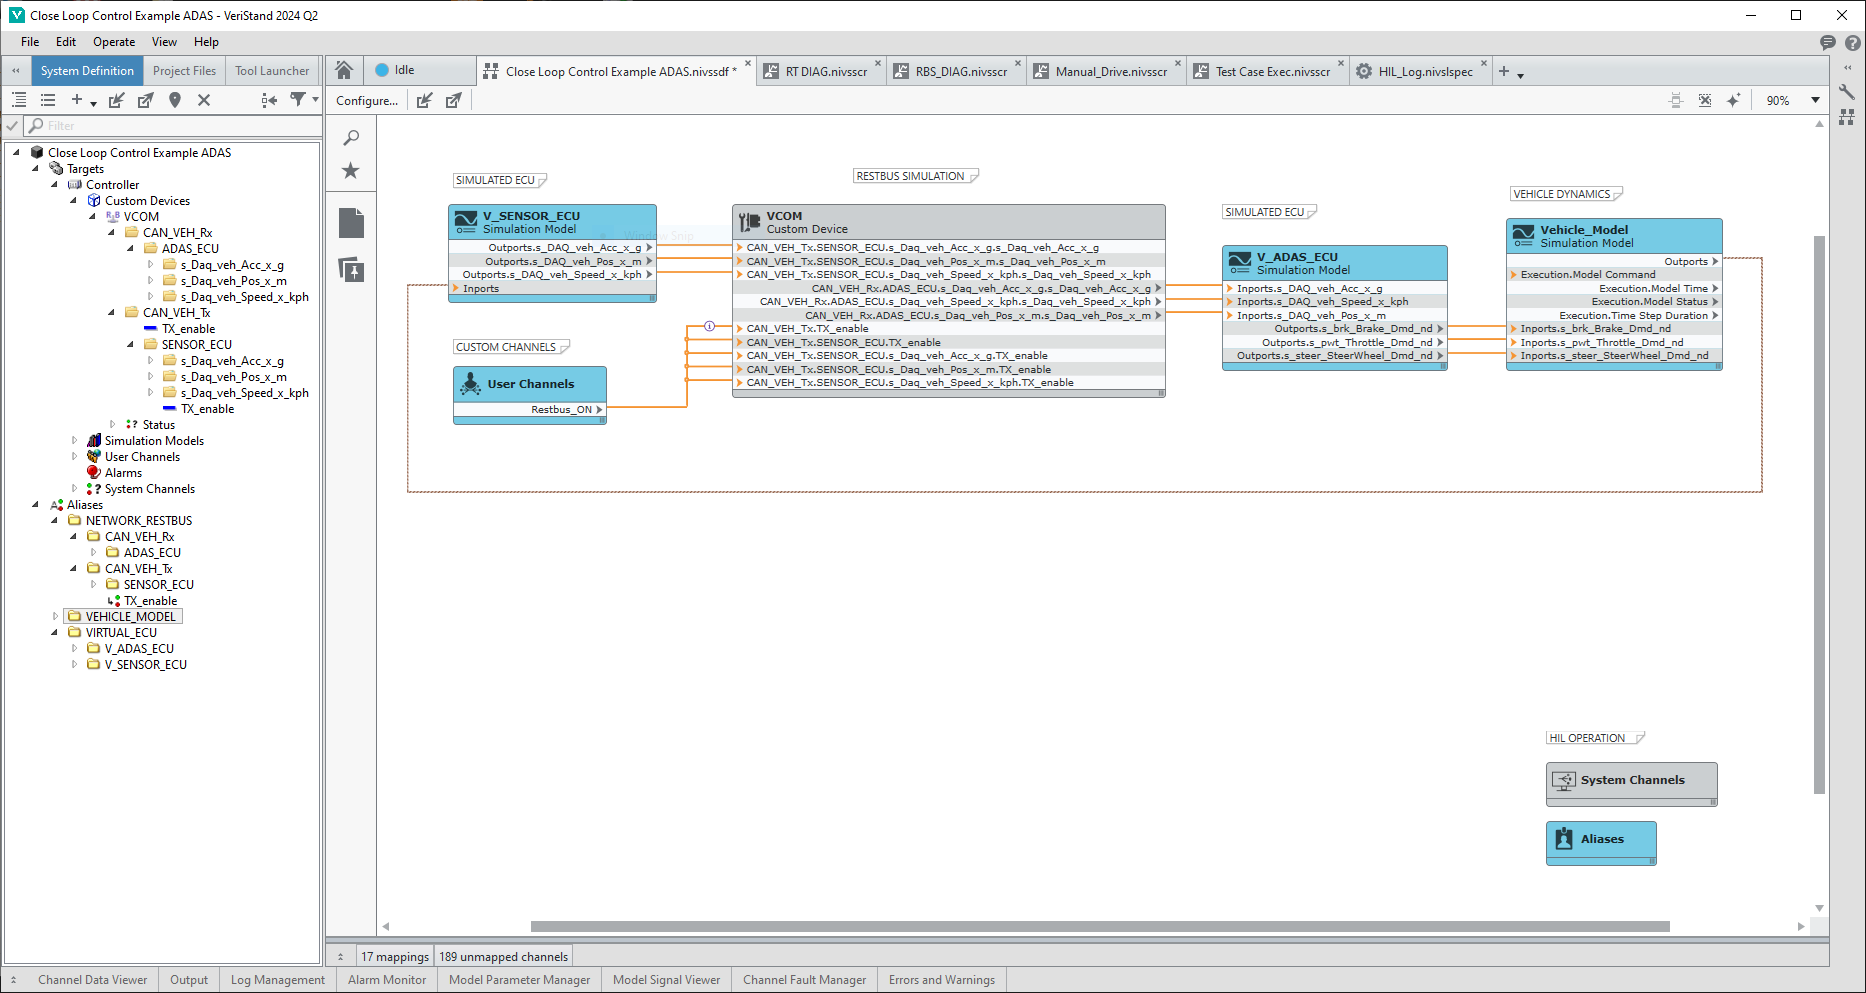Viewport: 1866px width, 993px height.
Task: Open the zoom percentage dropdown
Action: (x=1816, y=100)
